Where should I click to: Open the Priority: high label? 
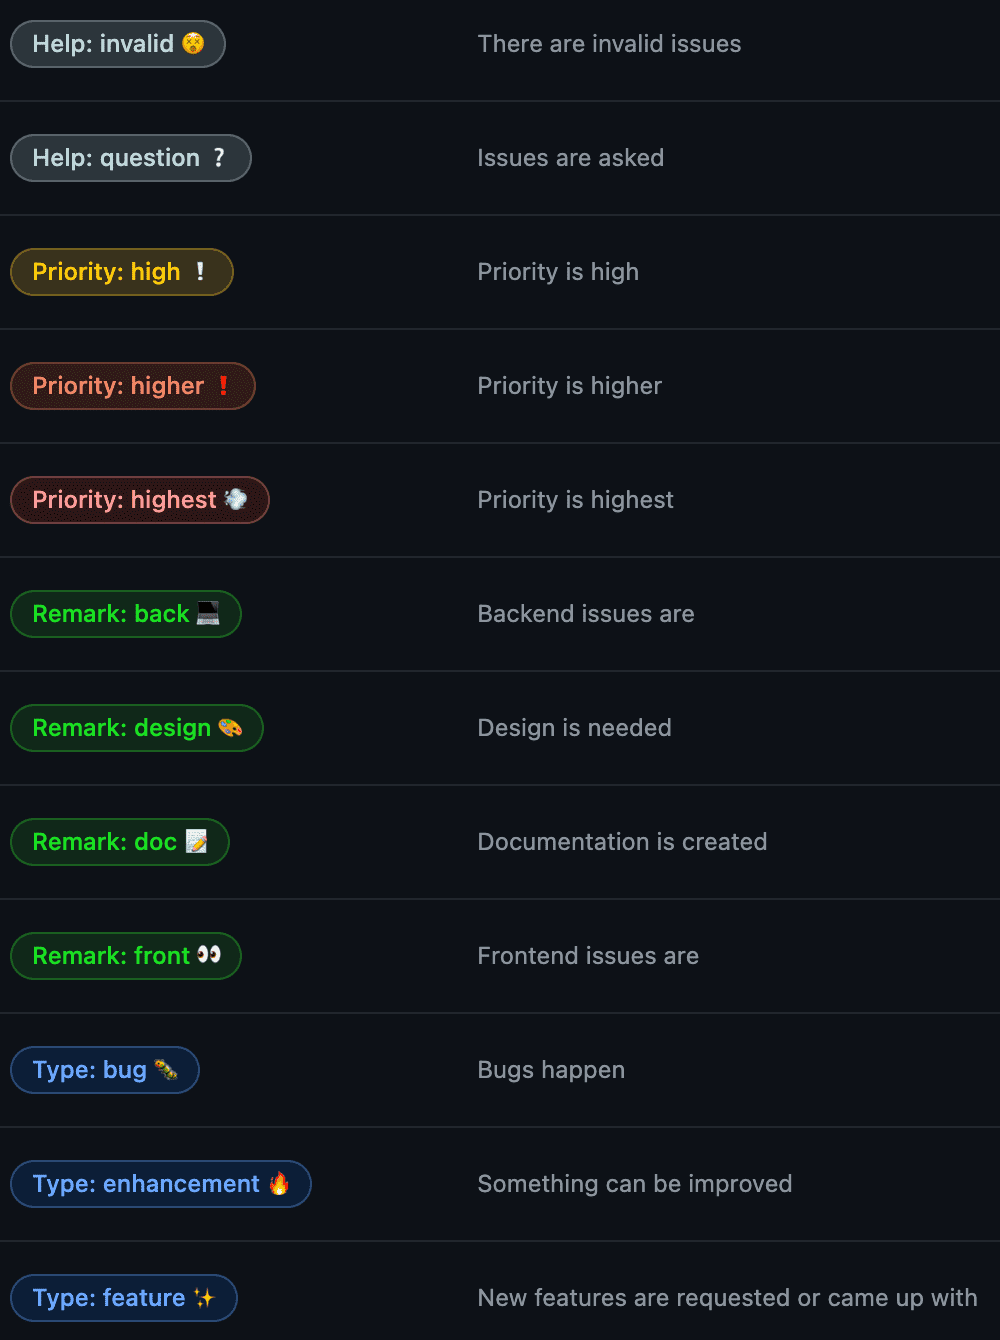121,272
